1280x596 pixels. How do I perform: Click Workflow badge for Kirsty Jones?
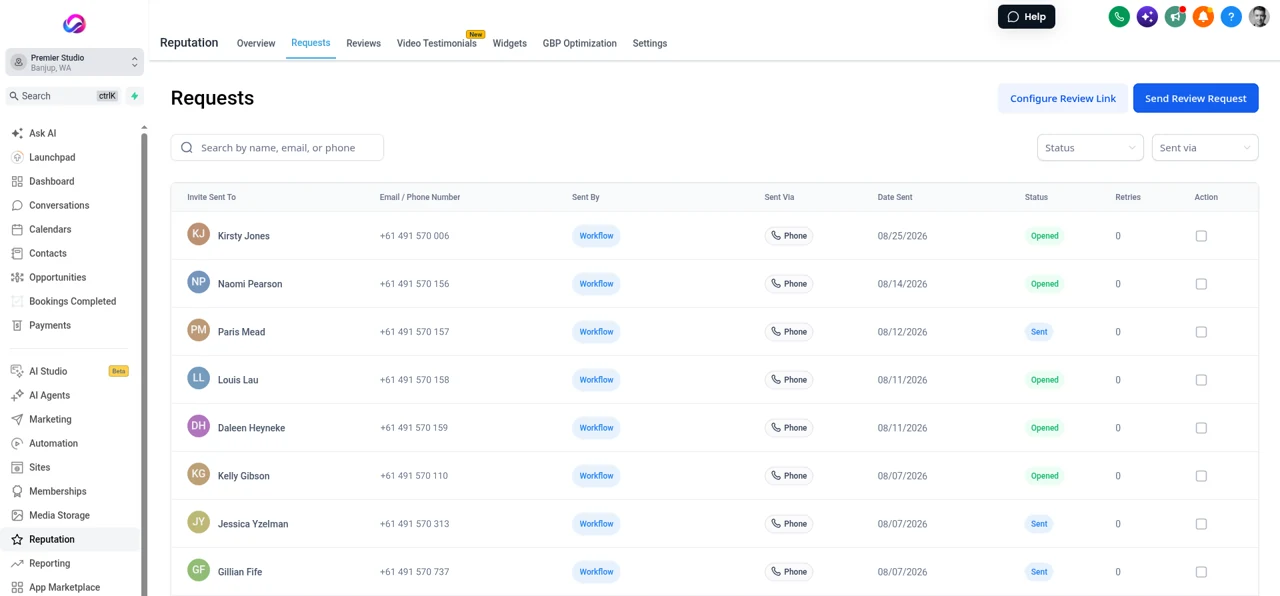(x=596, y=236)
